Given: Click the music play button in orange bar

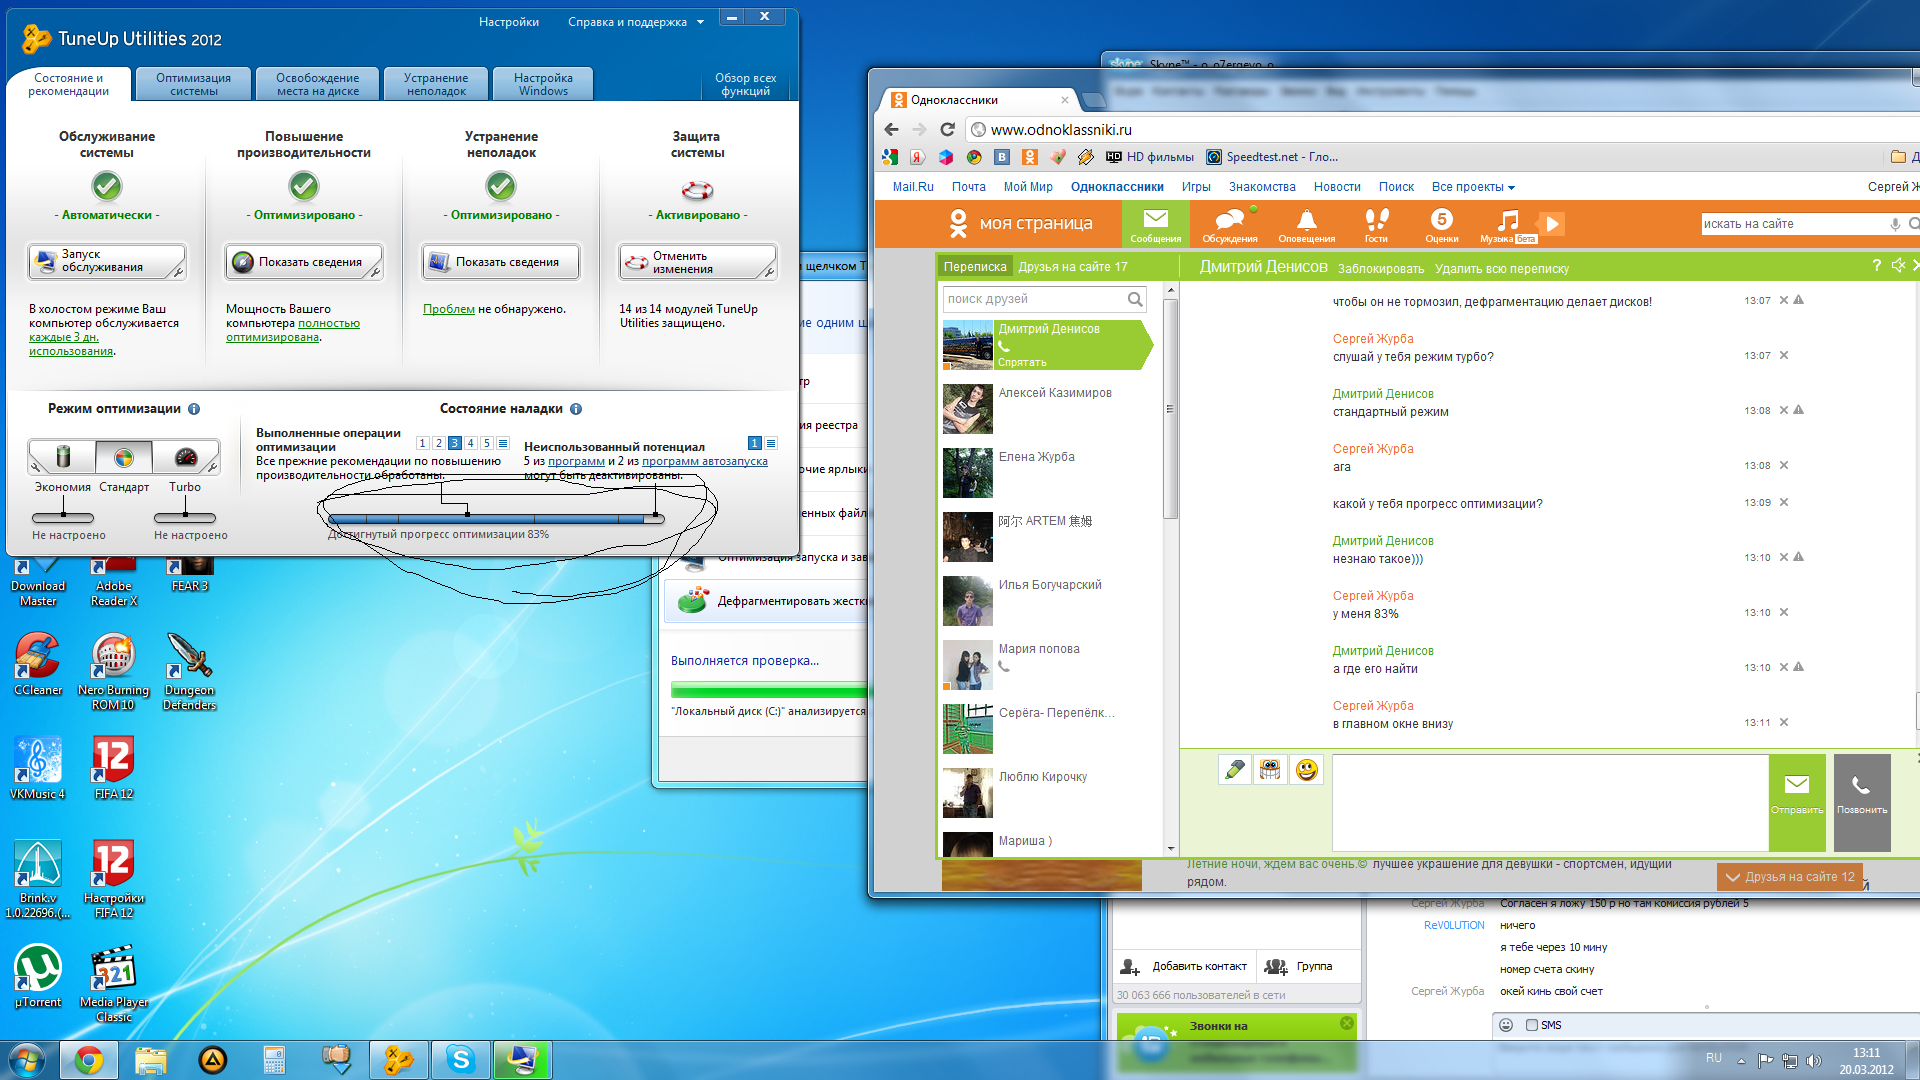Looking at the screenshot, I should point(1551,224).
